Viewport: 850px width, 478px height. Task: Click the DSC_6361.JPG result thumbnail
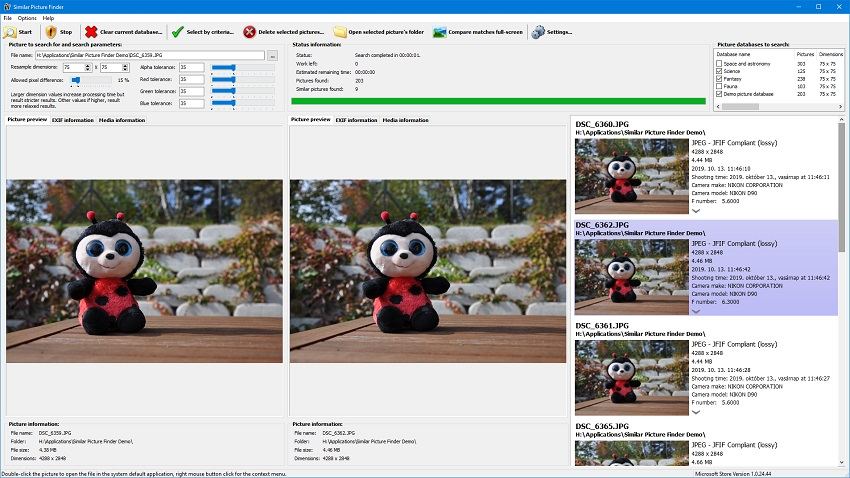(x=632, y=378)
